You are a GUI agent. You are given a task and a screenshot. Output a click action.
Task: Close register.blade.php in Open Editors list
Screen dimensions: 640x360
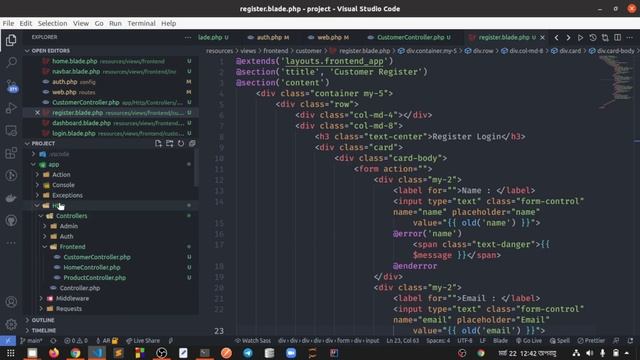pos(37,113)
